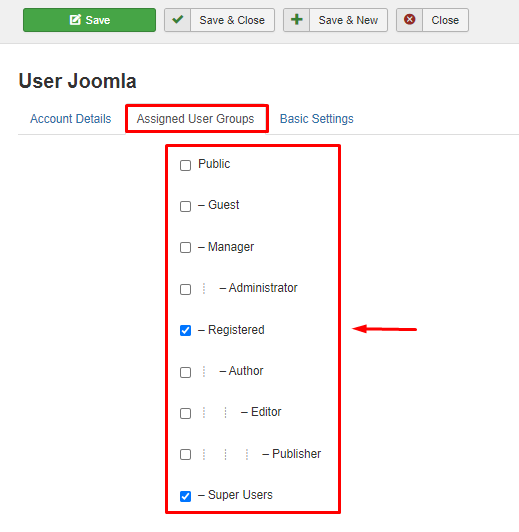This screenshot has width=519, height=532.
Task: Enable the Editor group checkbox
Action: [x=185, y=413]
